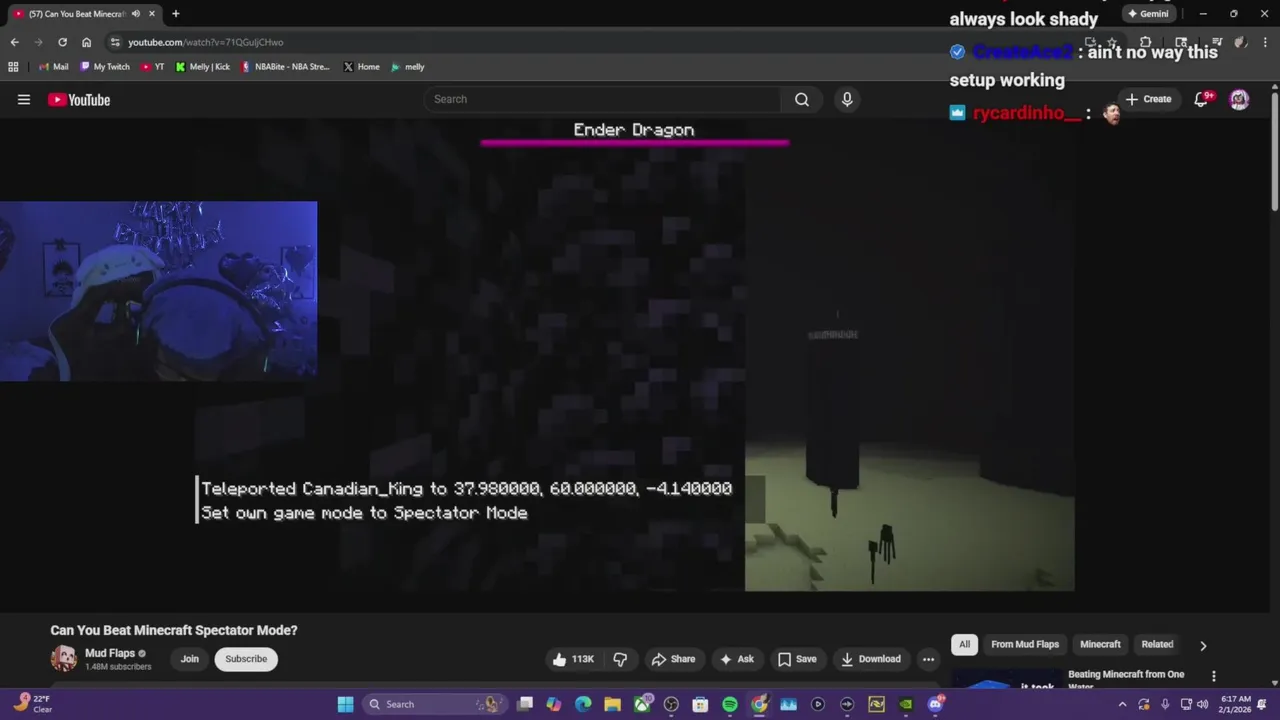The width and height of the screenshot is (1280, 720).
Task: Open Copilot from the taskbar
Action: pyautogui.click(x=554, y=704)
